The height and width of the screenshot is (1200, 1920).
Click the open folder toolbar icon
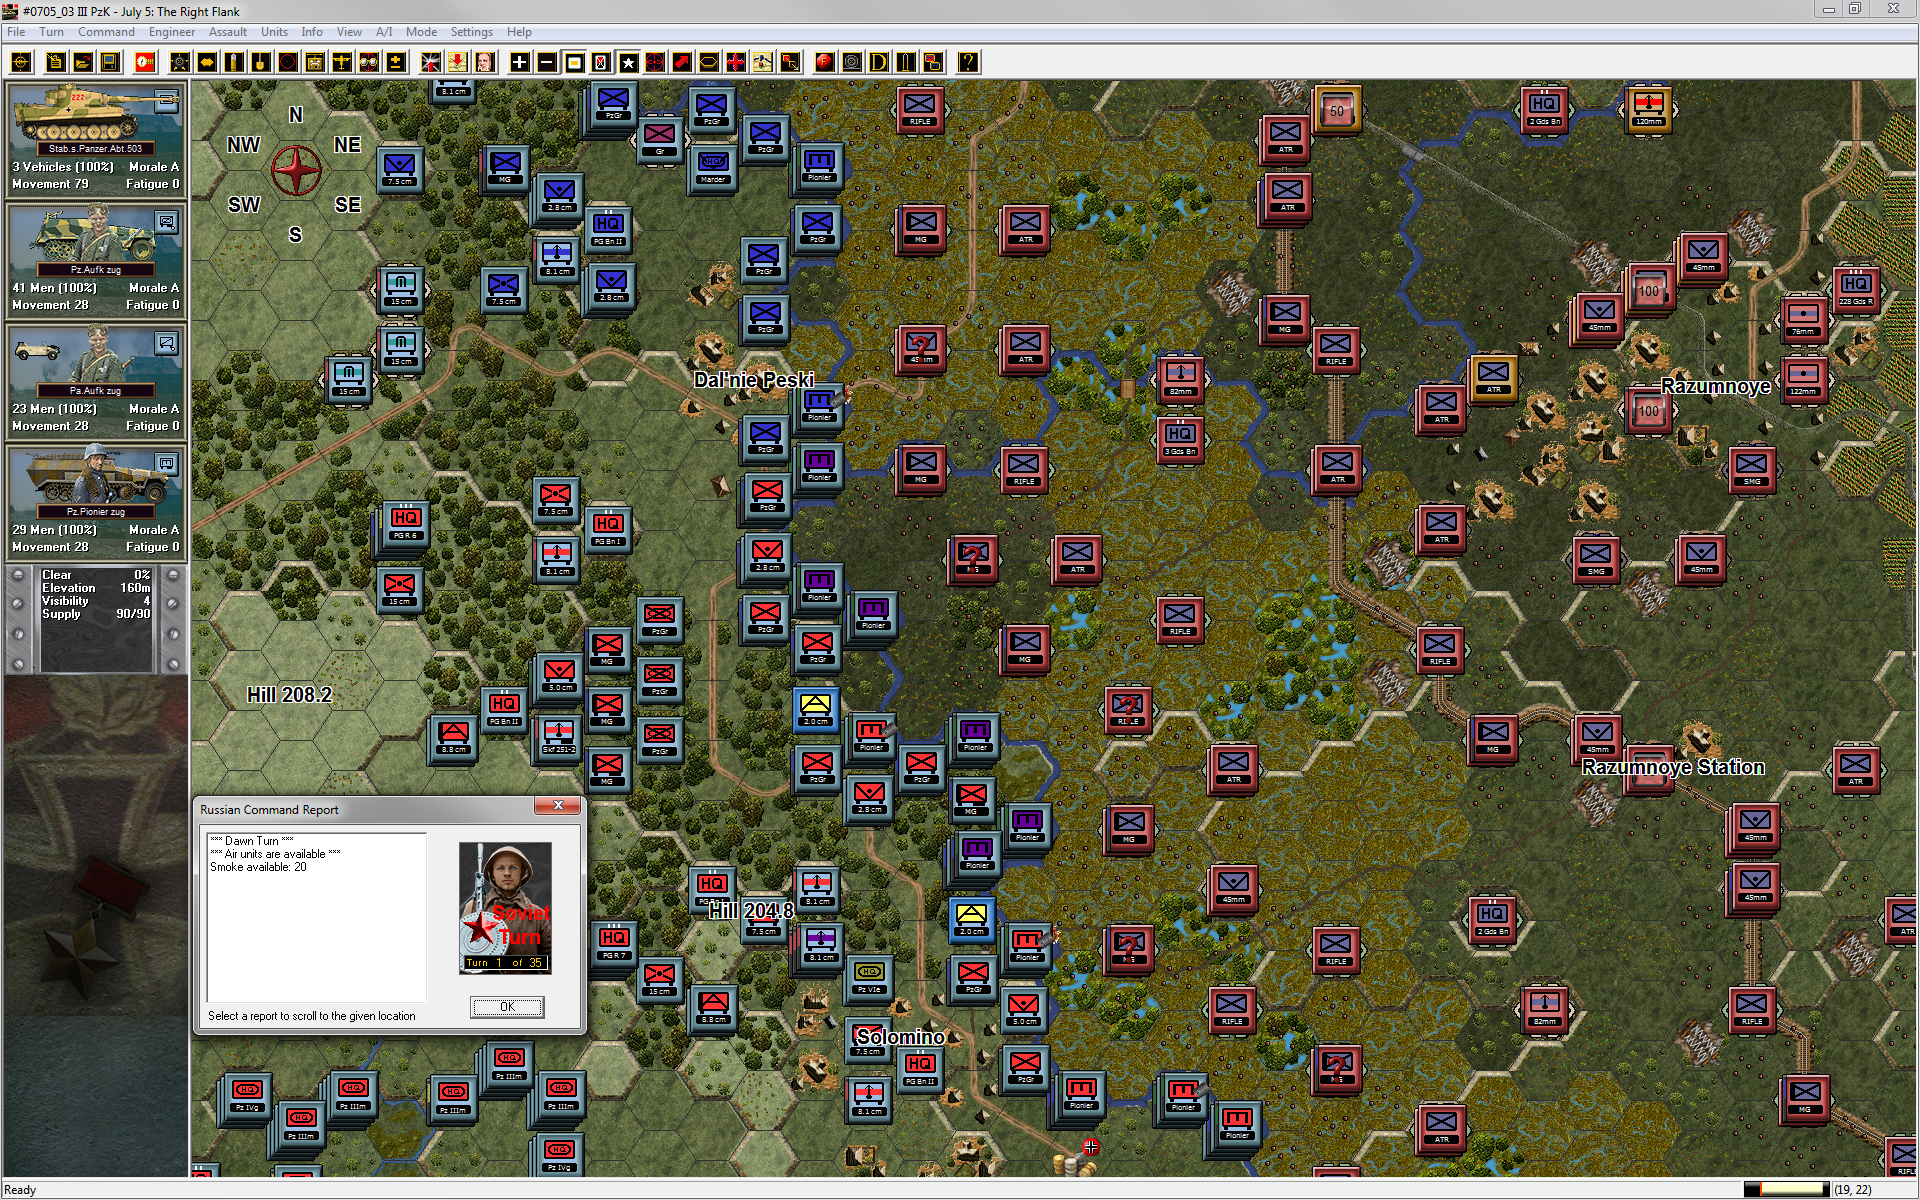coord(83,62)
